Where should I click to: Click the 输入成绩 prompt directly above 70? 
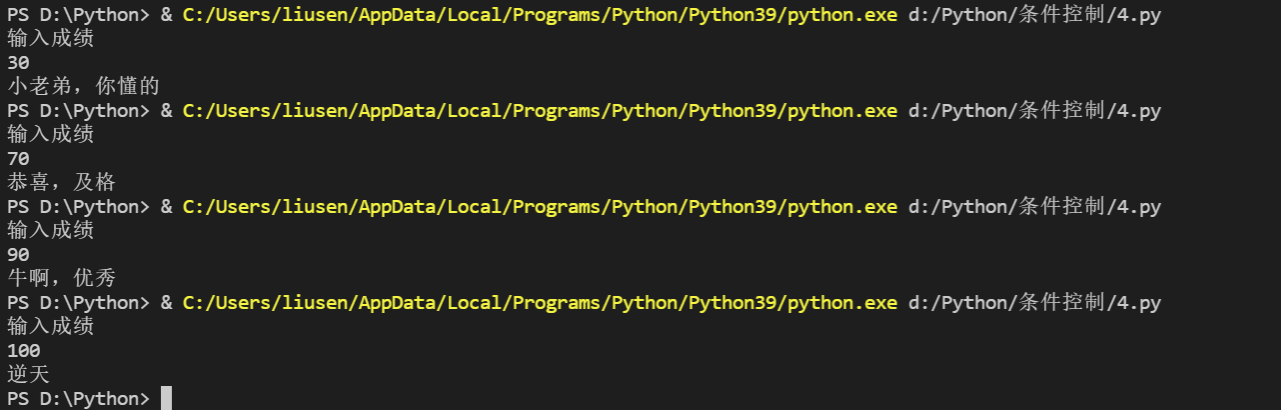(51, 135)
